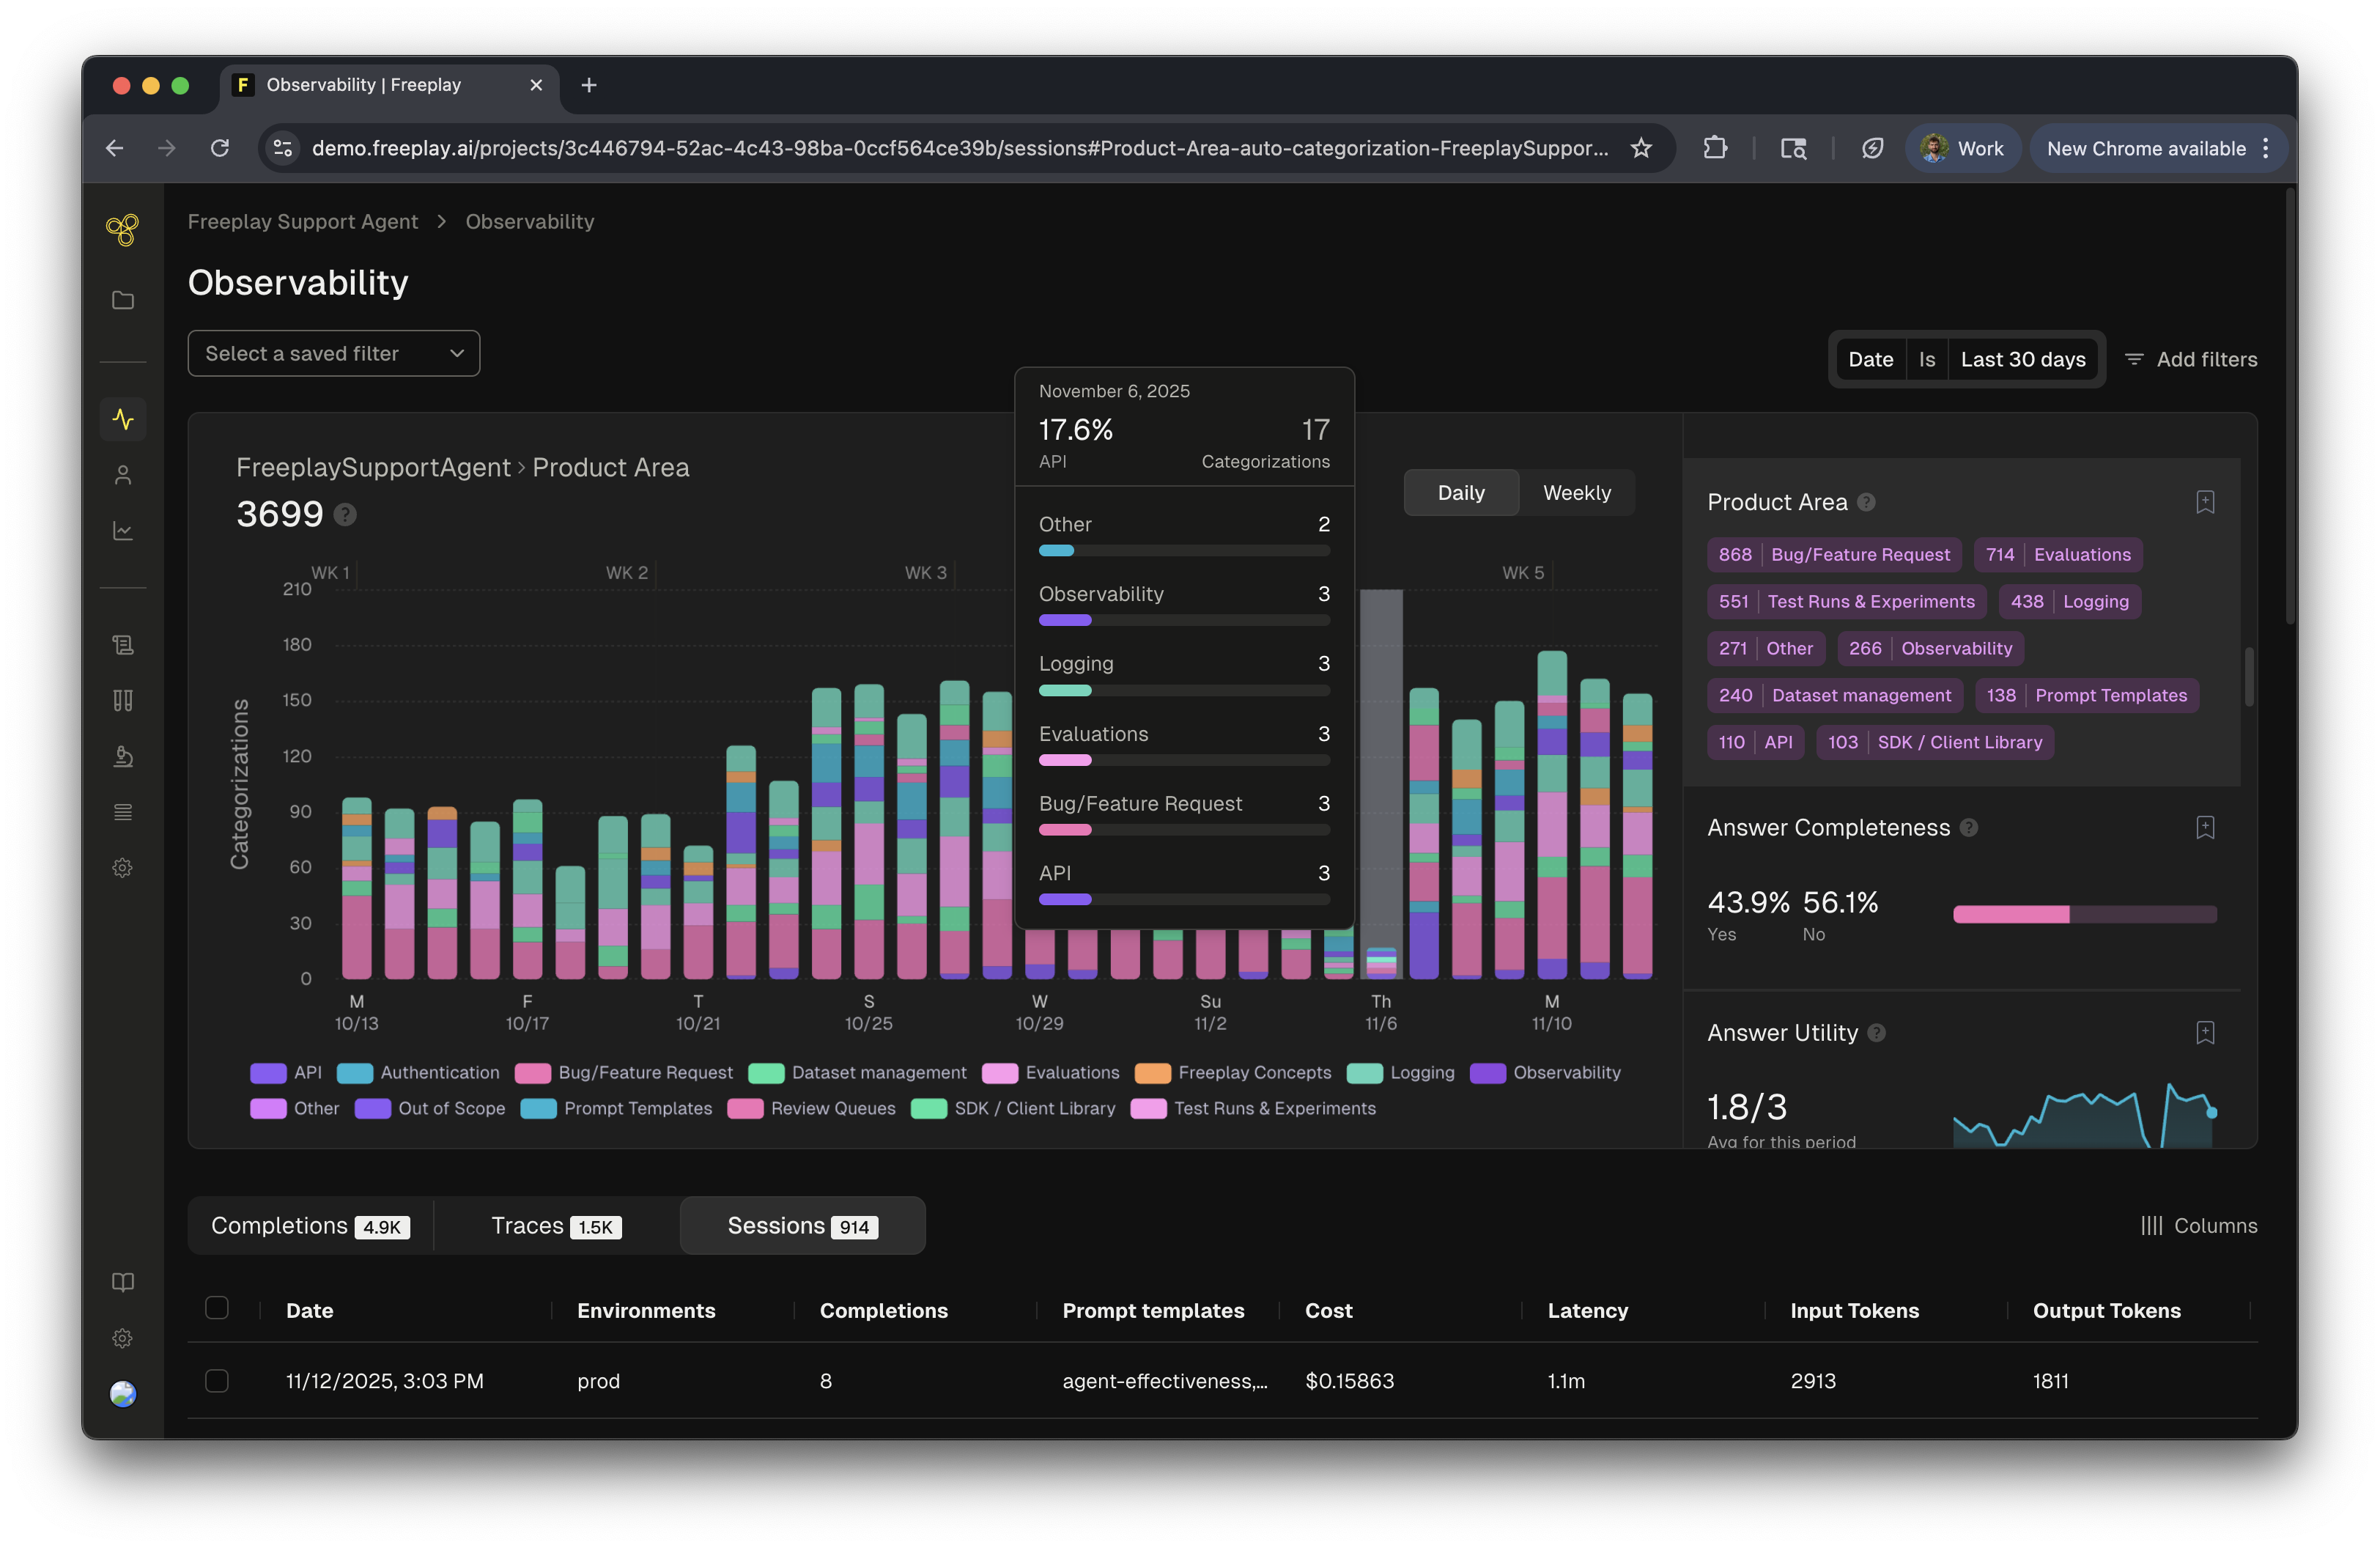Select the Observability pulse icon in sidebar

[122, 419]
